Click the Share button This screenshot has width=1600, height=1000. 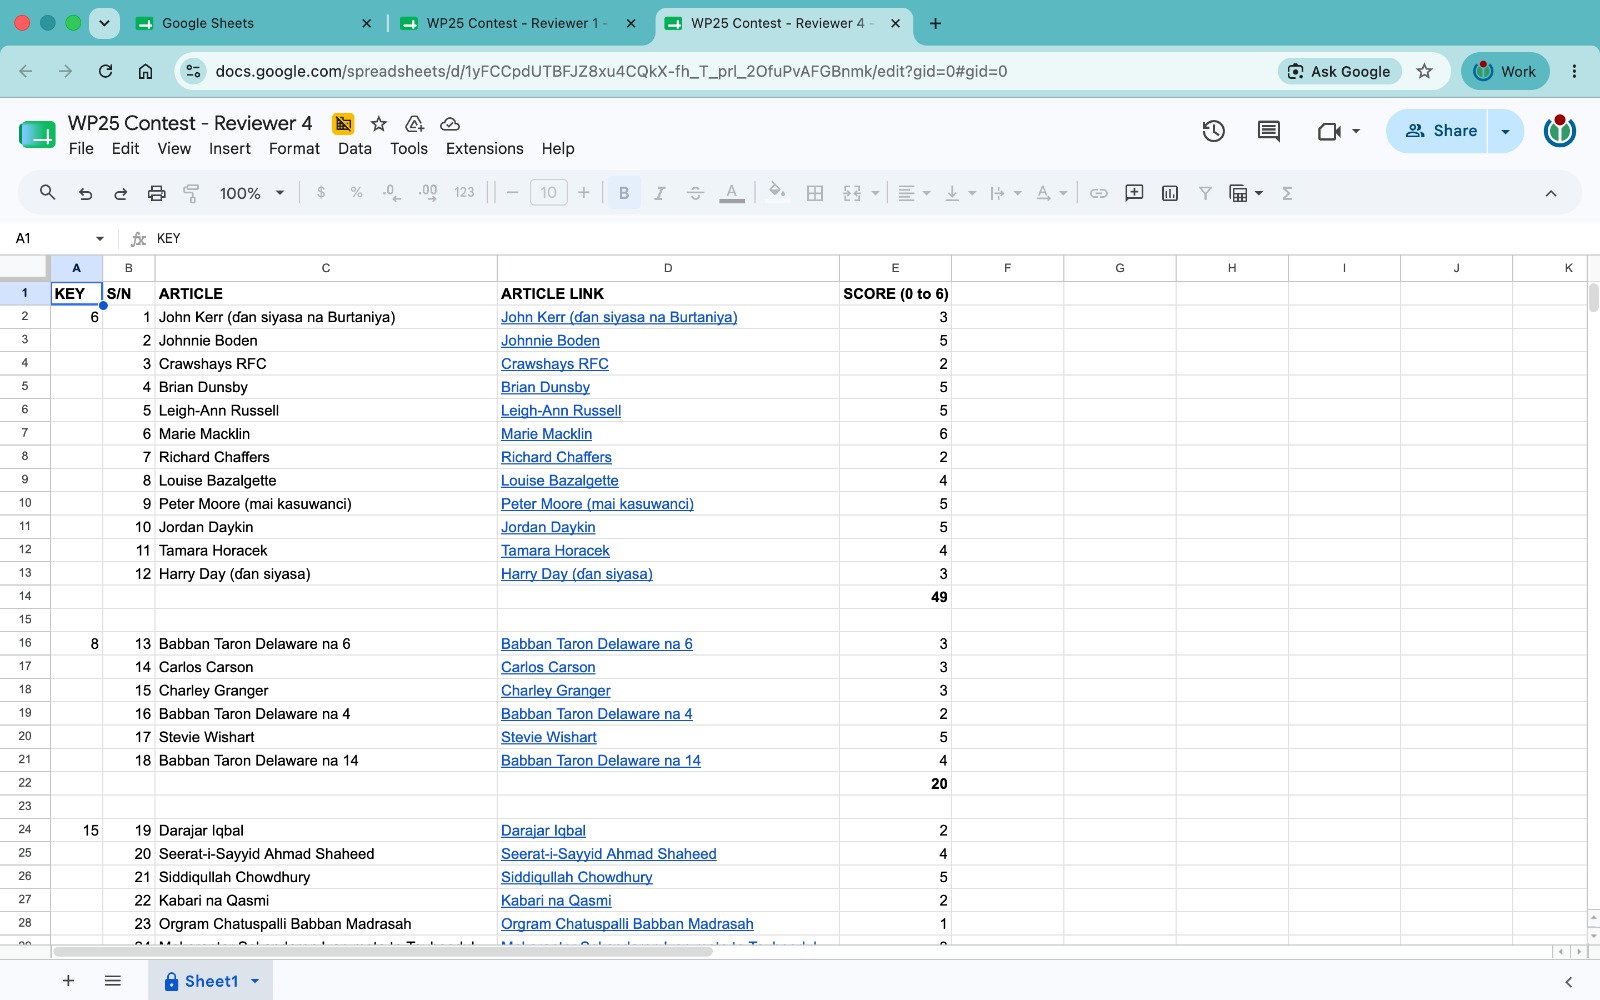[1440, 131]
